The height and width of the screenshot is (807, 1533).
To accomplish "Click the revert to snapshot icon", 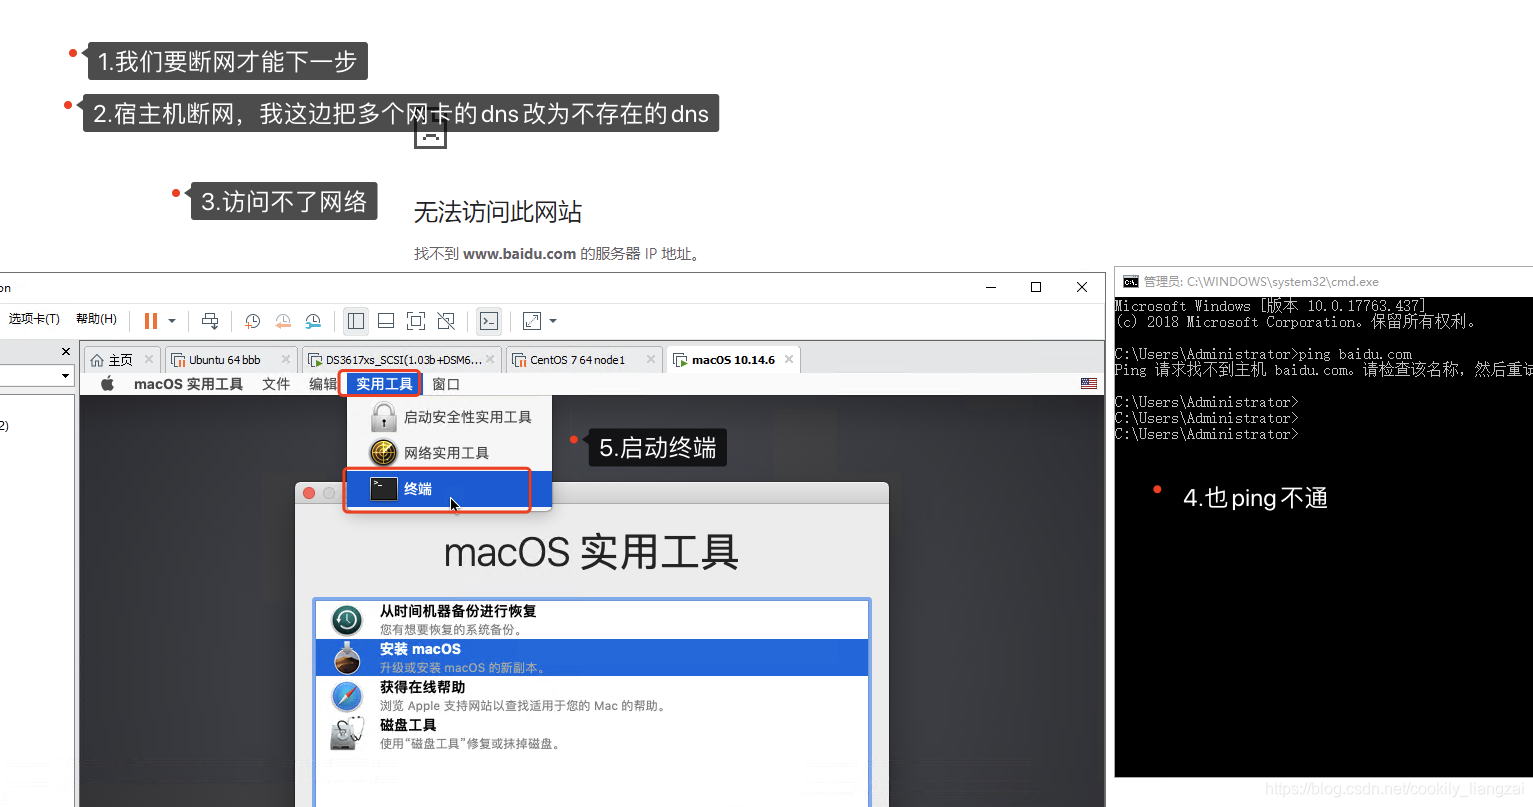I will [283, 321].
